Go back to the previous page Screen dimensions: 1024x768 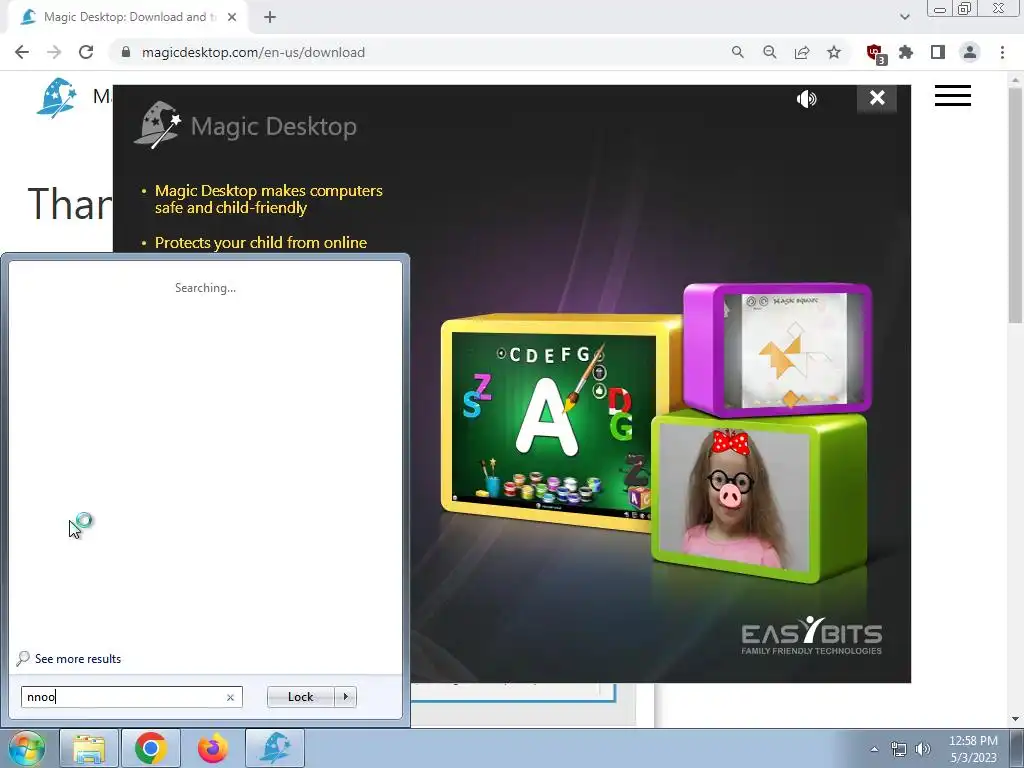click(x=22, y=52)
